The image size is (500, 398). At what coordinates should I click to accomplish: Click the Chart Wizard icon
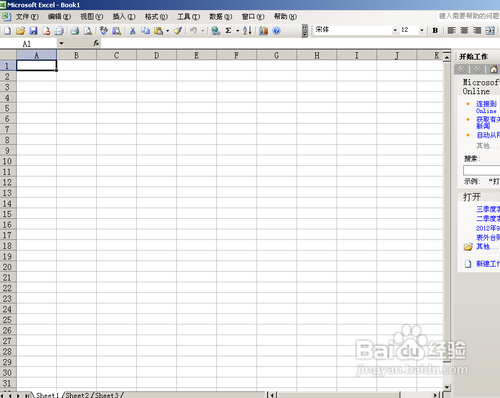[263, 31]
